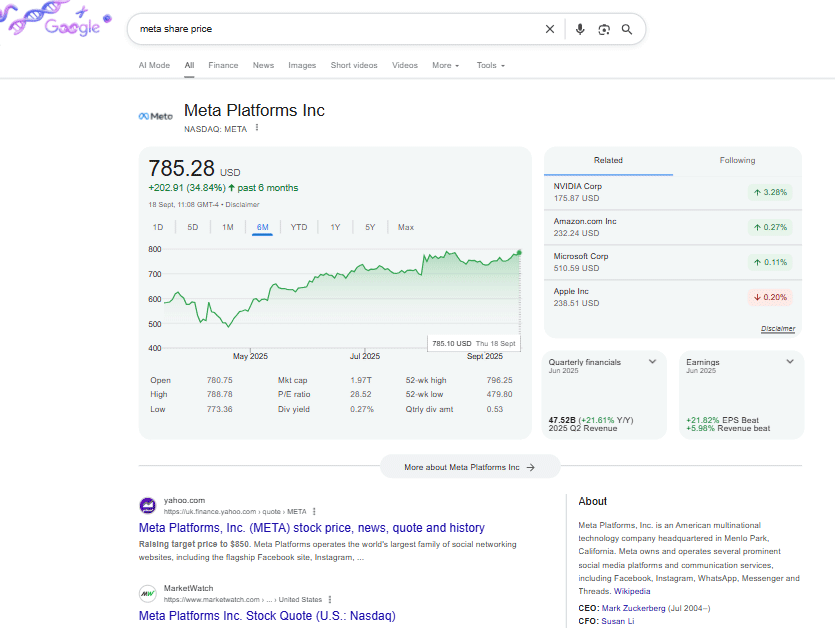835x628 pixels.
Task: Collapse the Quarterly financials panel
Action: [654, 361]
